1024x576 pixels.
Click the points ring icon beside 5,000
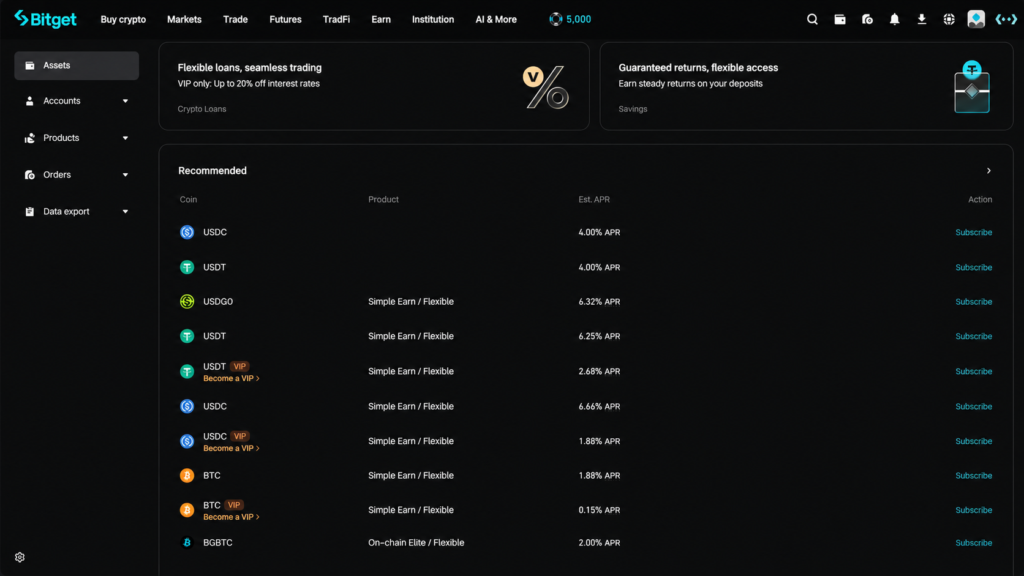click(x=555, y=20)
